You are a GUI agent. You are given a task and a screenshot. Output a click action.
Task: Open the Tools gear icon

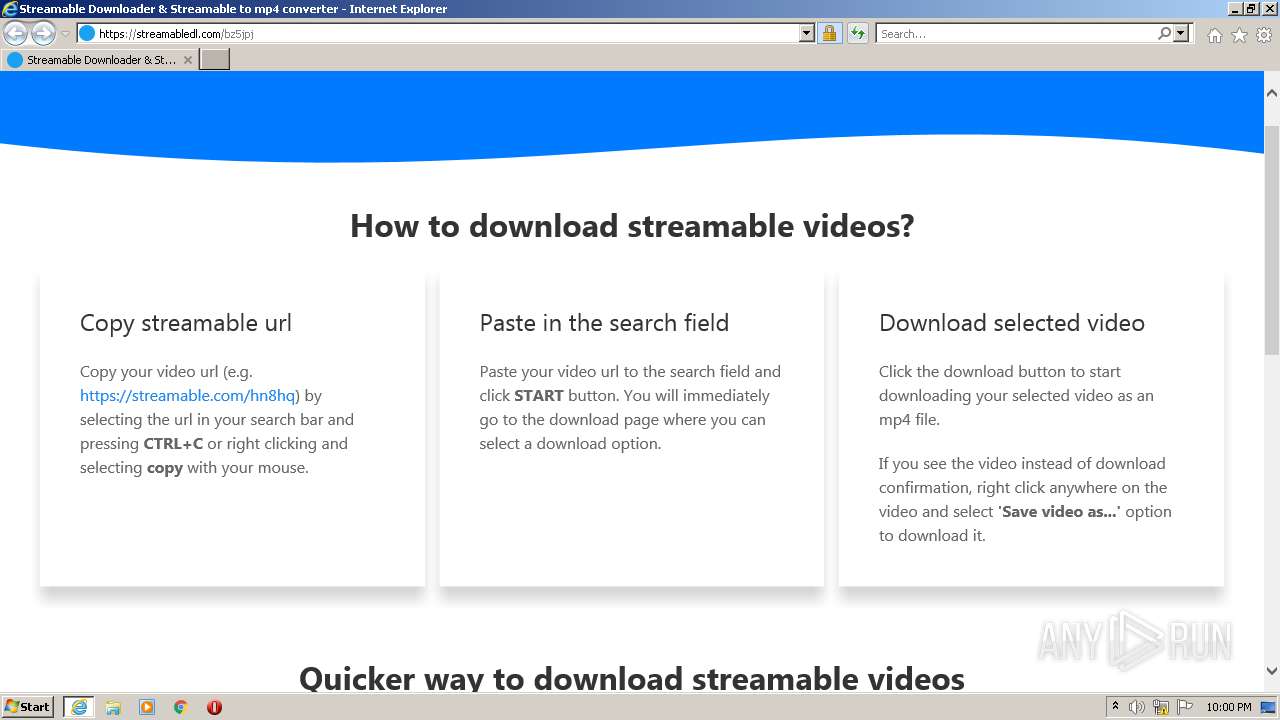pos(1264,35)
